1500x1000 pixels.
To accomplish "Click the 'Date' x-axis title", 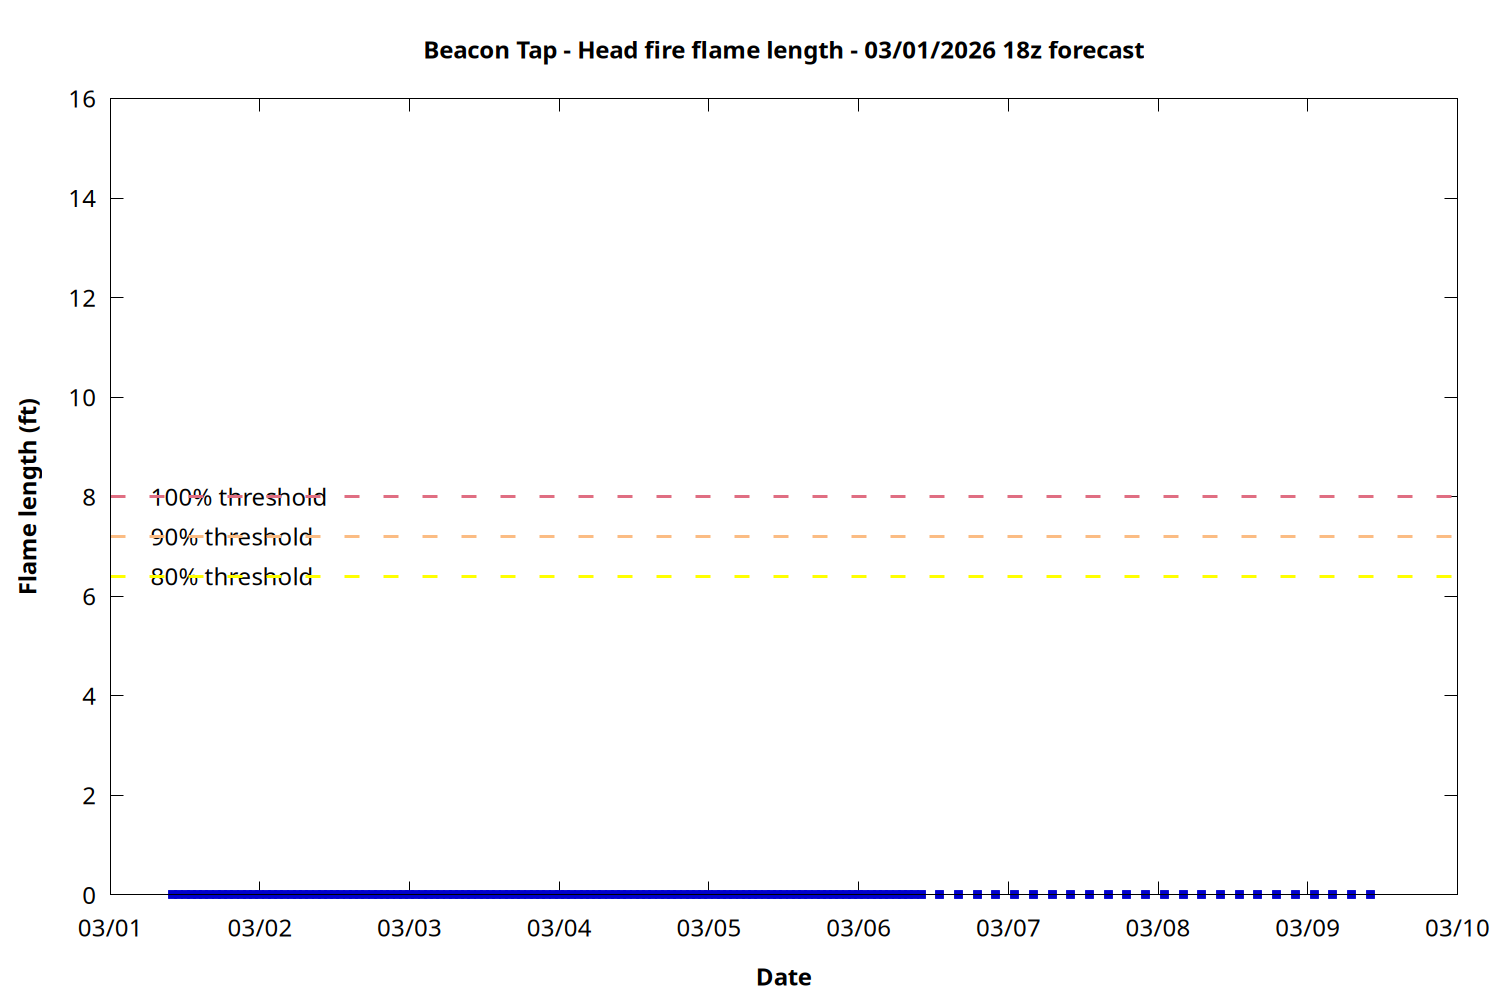I will 783,977.
